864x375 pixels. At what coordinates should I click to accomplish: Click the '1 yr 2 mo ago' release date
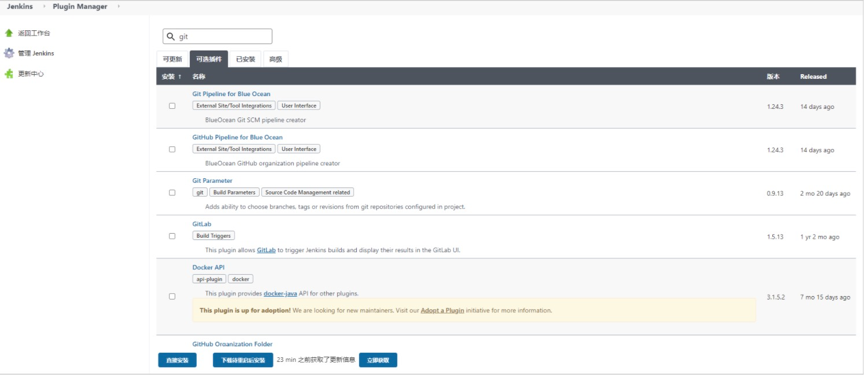click(820, 237)
